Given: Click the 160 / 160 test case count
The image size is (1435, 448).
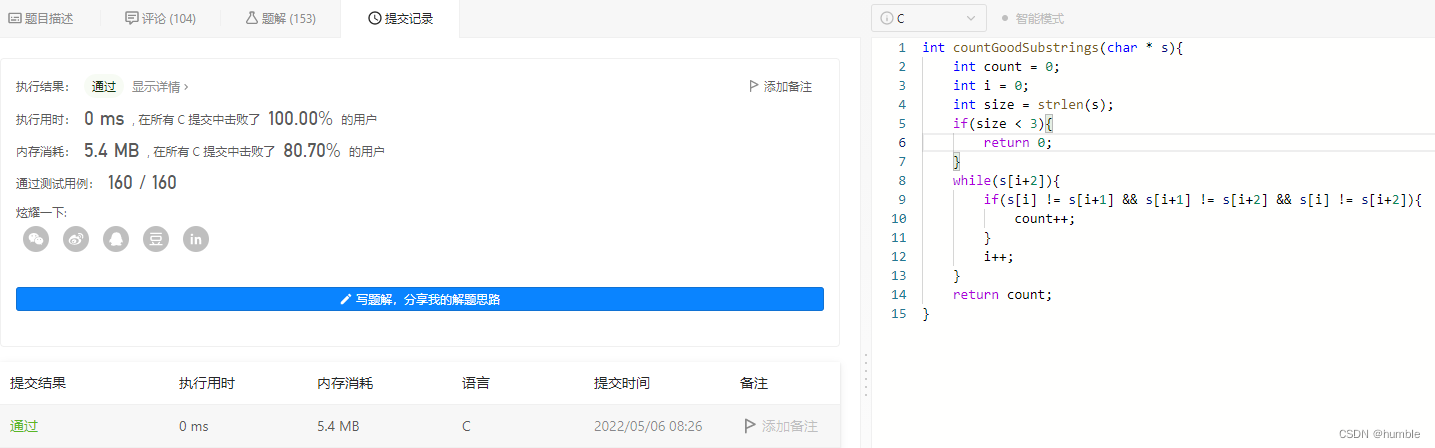Looking at the screenshot, I should coord(142,183).
